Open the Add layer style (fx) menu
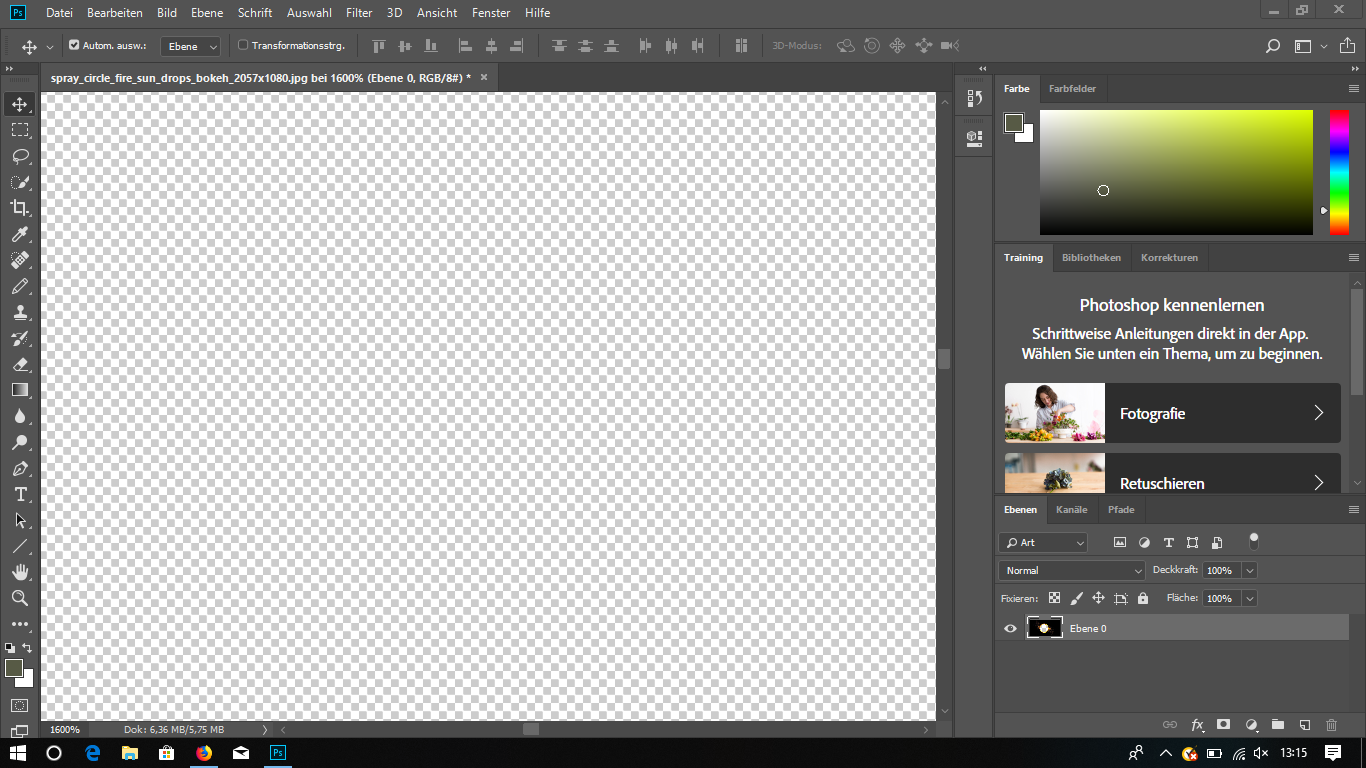The width and height of the screenshot is (1366, 768). (1197, 725)
